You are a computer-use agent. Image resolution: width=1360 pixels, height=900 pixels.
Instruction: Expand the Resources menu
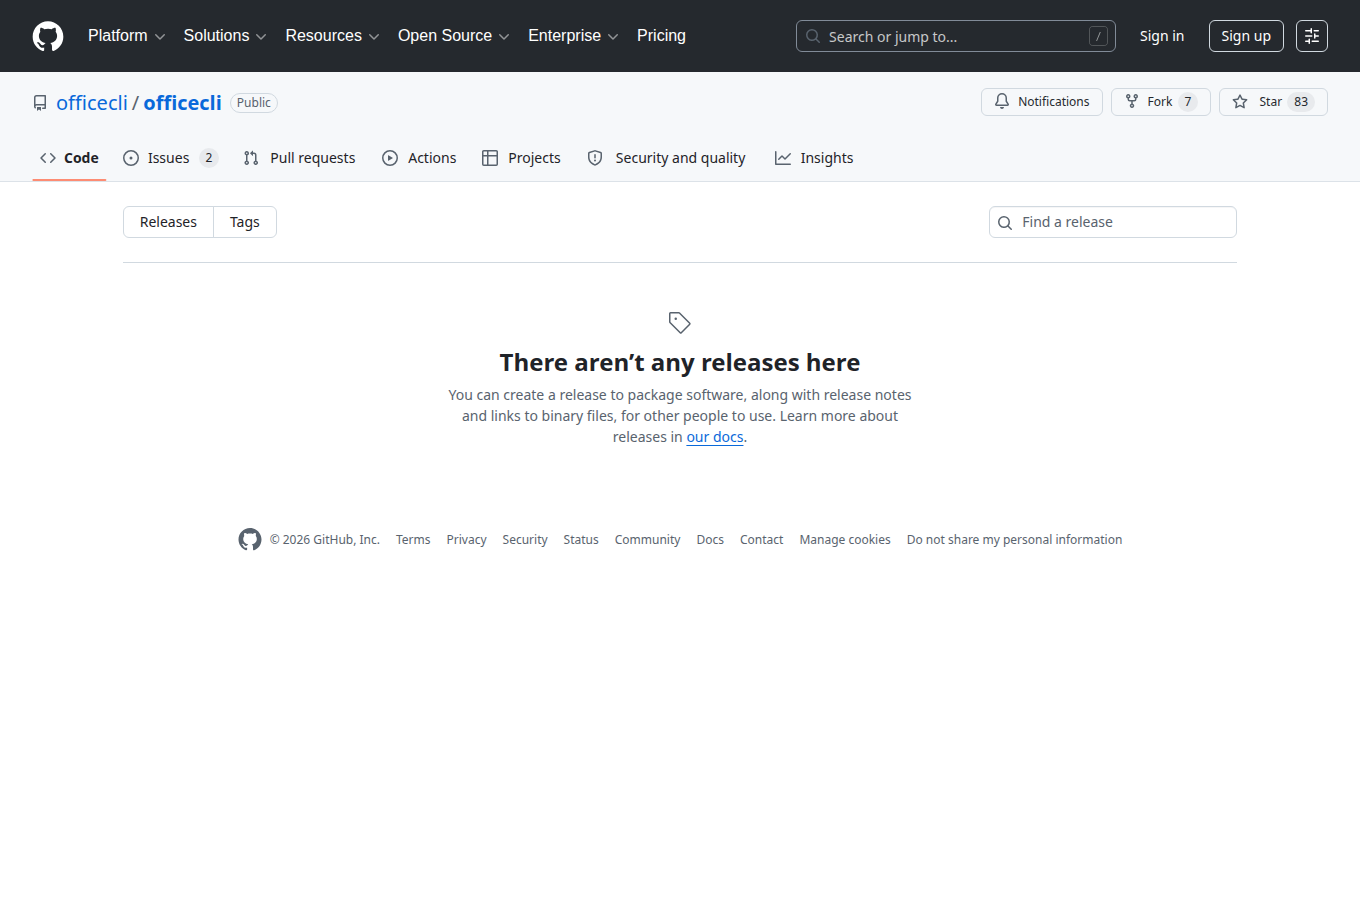[332, 36]
